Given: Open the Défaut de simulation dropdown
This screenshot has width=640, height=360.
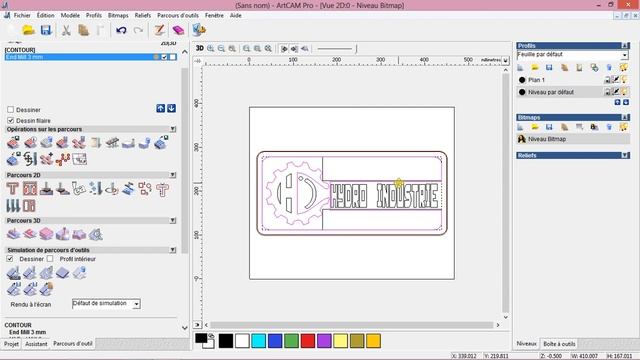Looking at the screenshot, I should 137,304.
